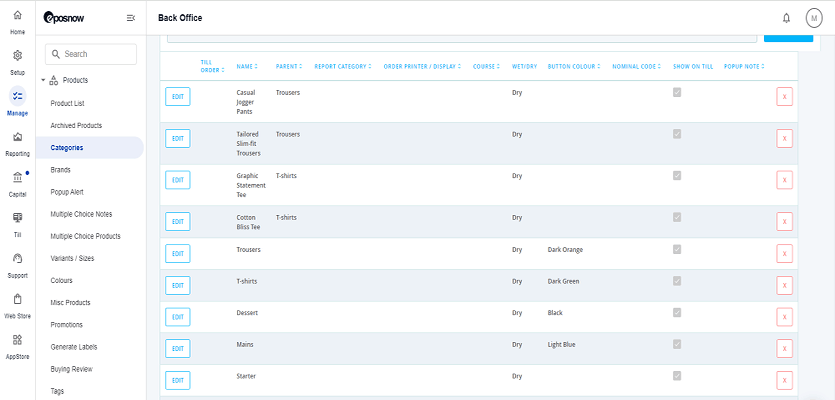Delete Casual Jogger Pants with X button

tap(784, 97)
